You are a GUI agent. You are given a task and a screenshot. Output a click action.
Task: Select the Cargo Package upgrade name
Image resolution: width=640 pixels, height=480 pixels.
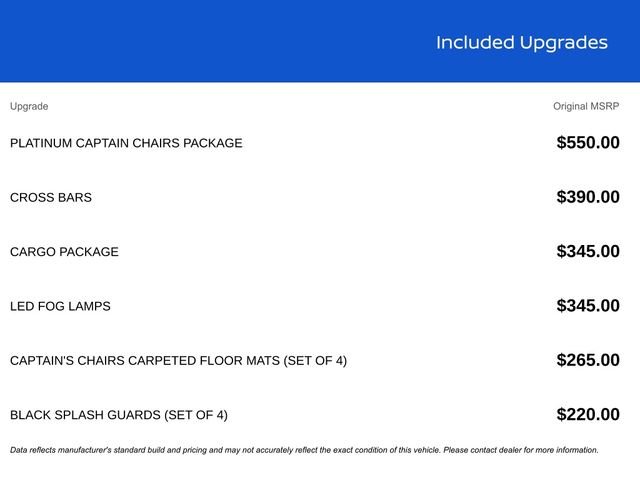[64, 252]
